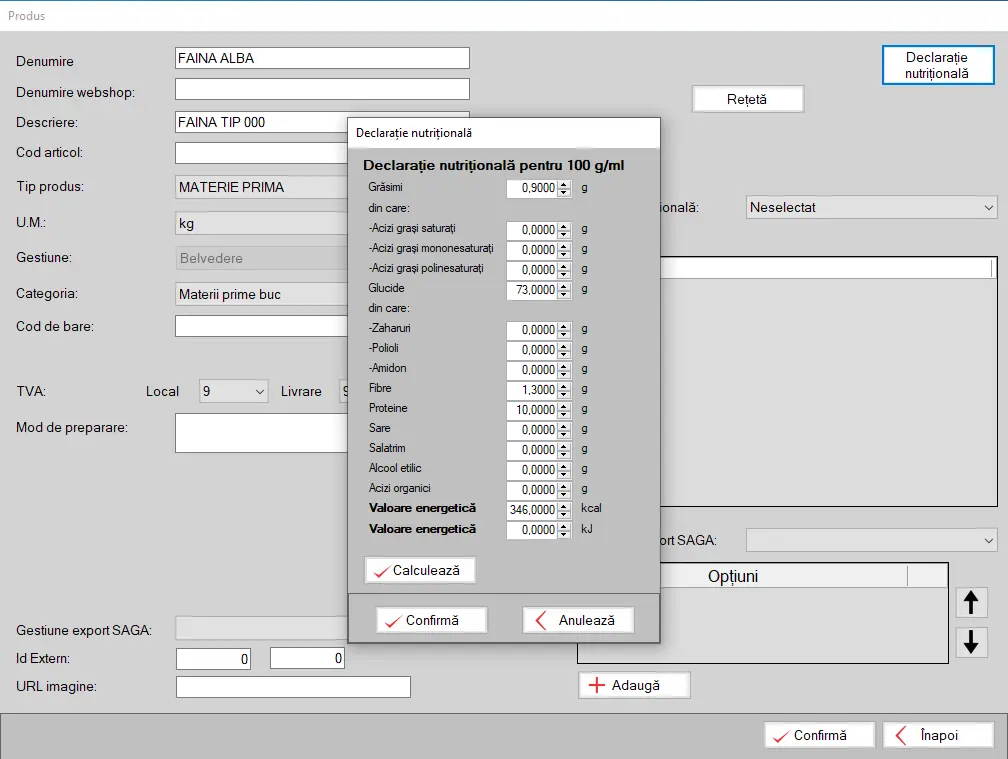
Task: Open the TVA Local dropdown showing 9
Action: coord(233,391)
